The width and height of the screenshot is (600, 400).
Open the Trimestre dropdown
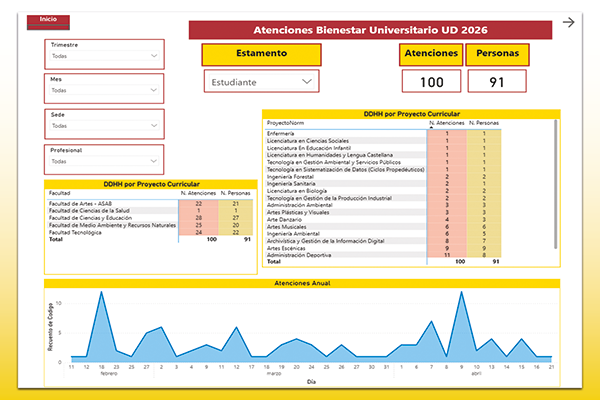pyautogui.click(x=104, y=56)
